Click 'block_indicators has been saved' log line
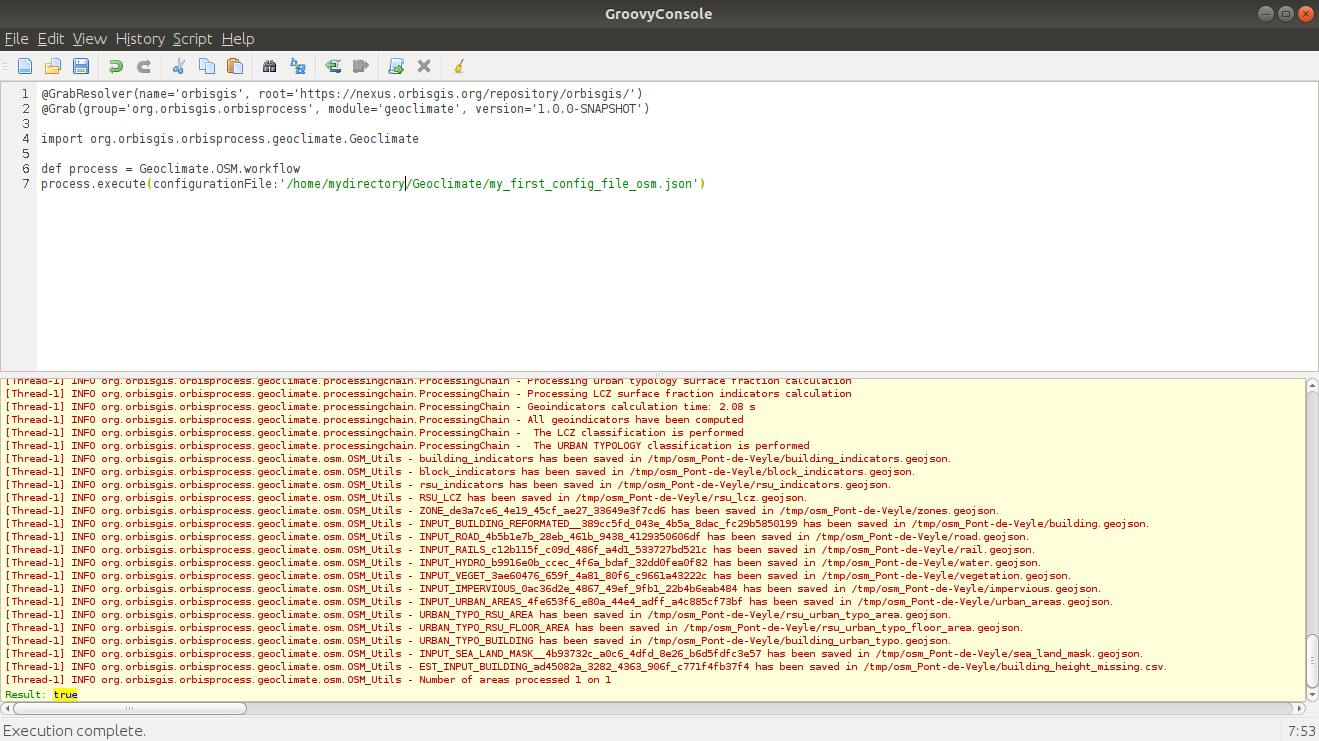The image size is (1319, 741). point(460,472)
